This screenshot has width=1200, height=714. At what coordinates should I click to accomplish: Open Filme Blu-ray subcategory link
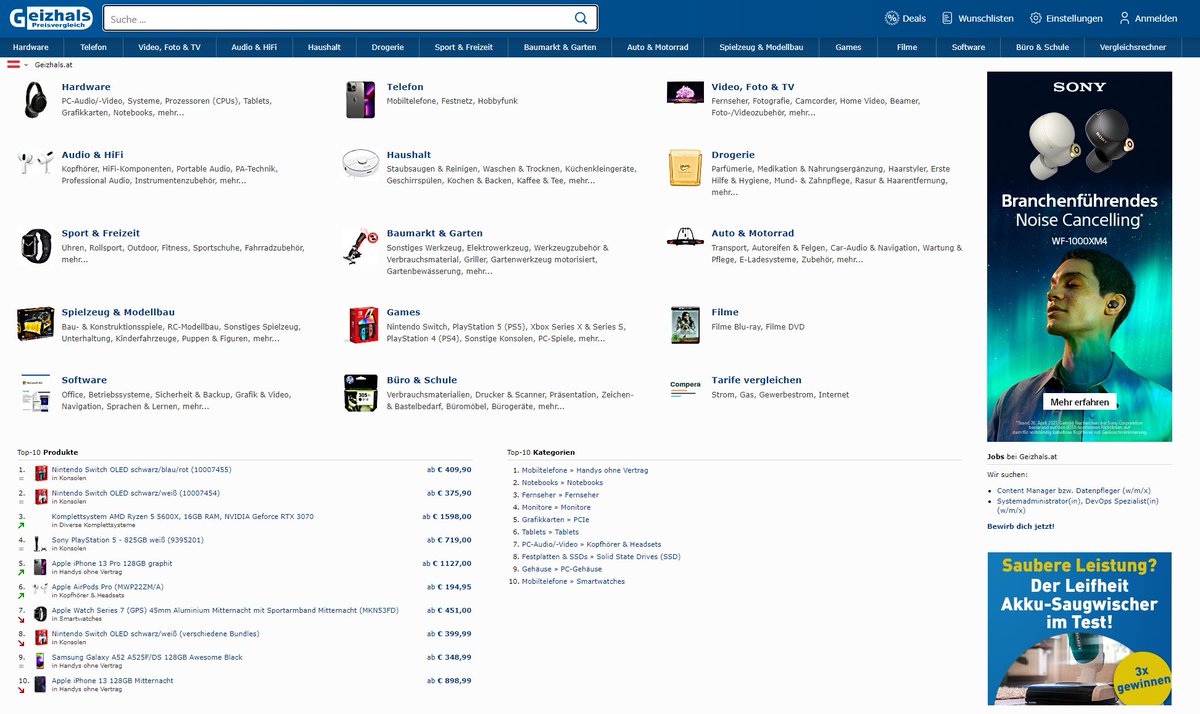[736, 327]
